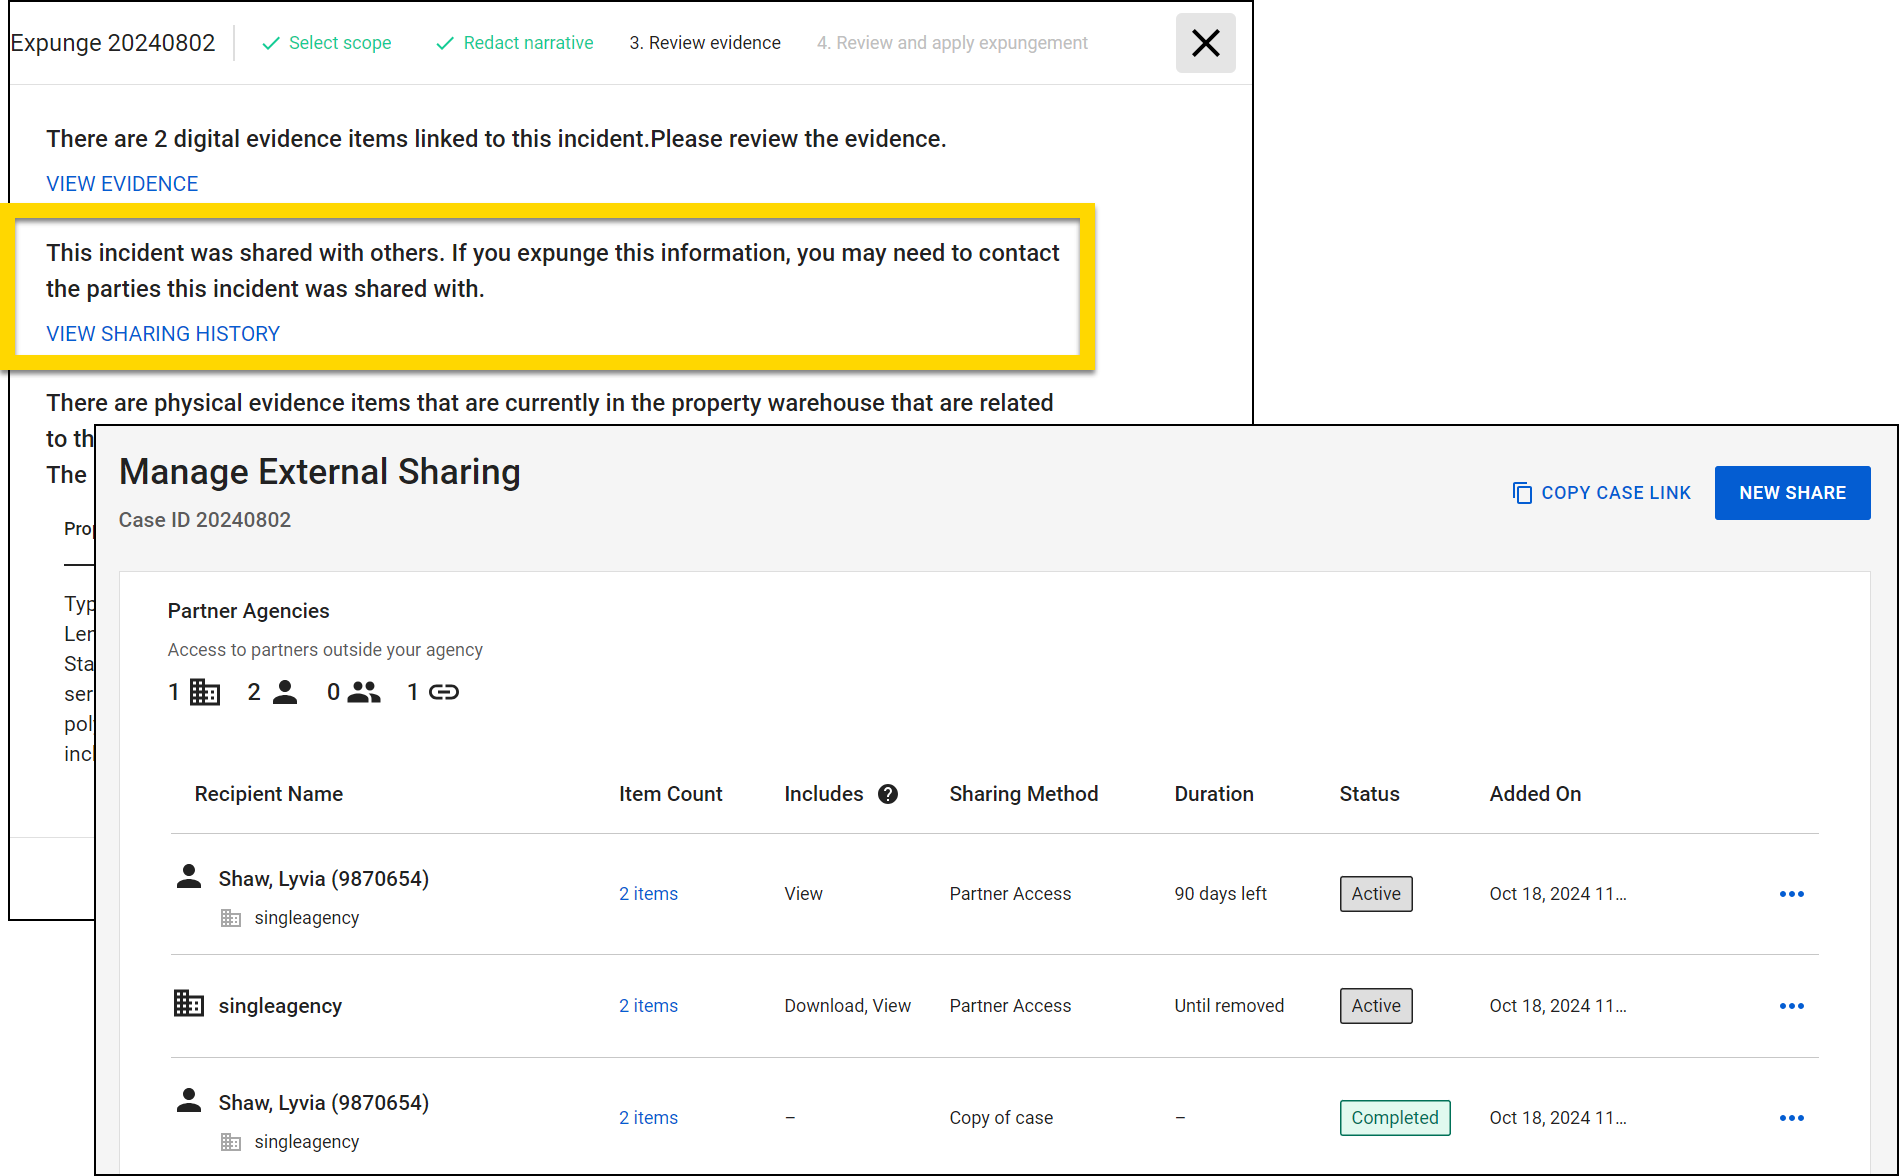Image resolution: width=1899 pixels, height=1176 pixels.
Task: Click person icon of Shaw, Lyvia Completed share
Action: (x=188, y=1100)
